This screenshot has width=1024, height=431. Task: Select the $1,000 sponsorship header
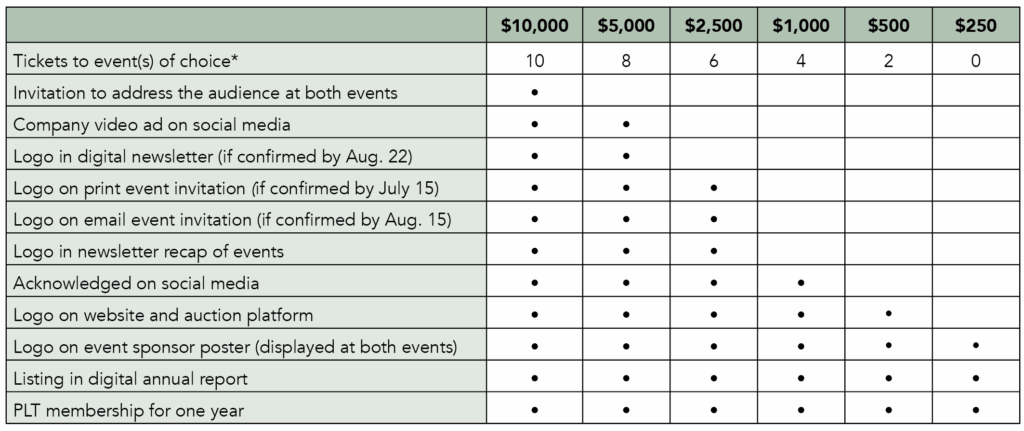tap(801, 27)
